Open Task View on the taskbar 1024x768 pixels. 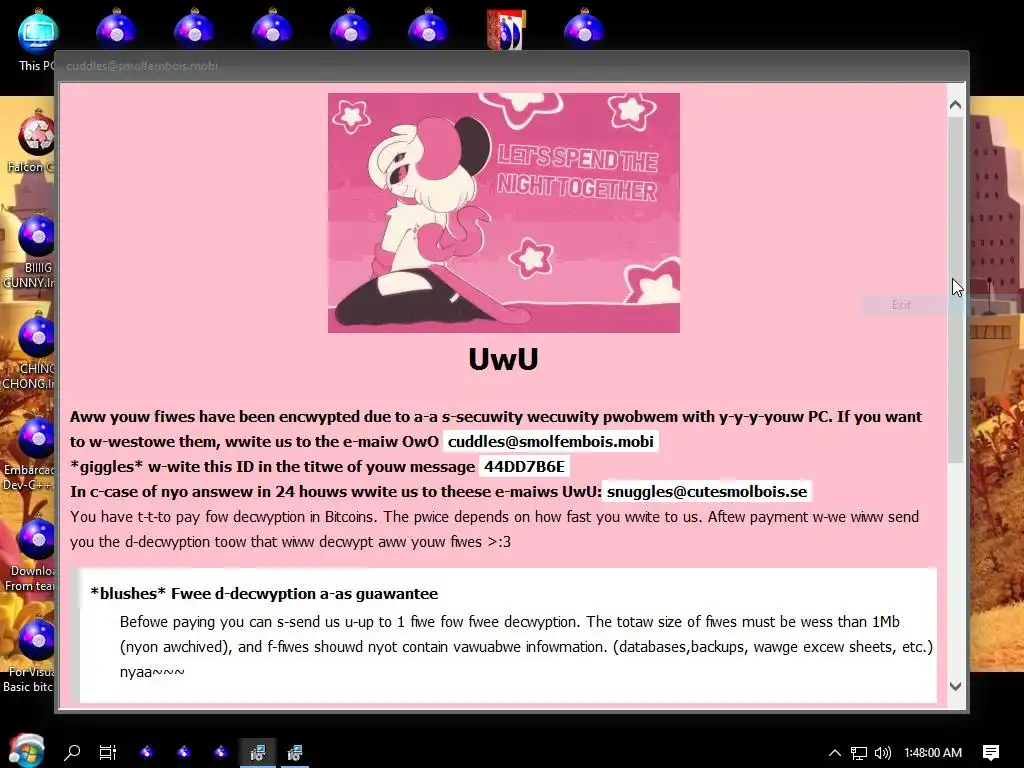click(108, 752)
